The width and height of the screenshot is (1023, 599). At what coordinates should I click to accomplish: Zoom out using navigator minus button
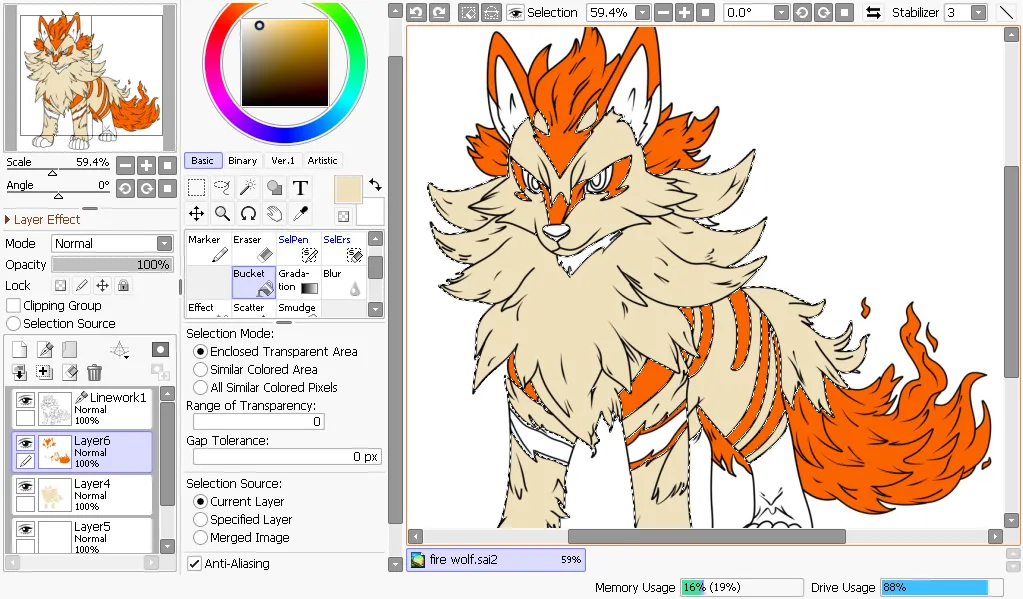125,166
